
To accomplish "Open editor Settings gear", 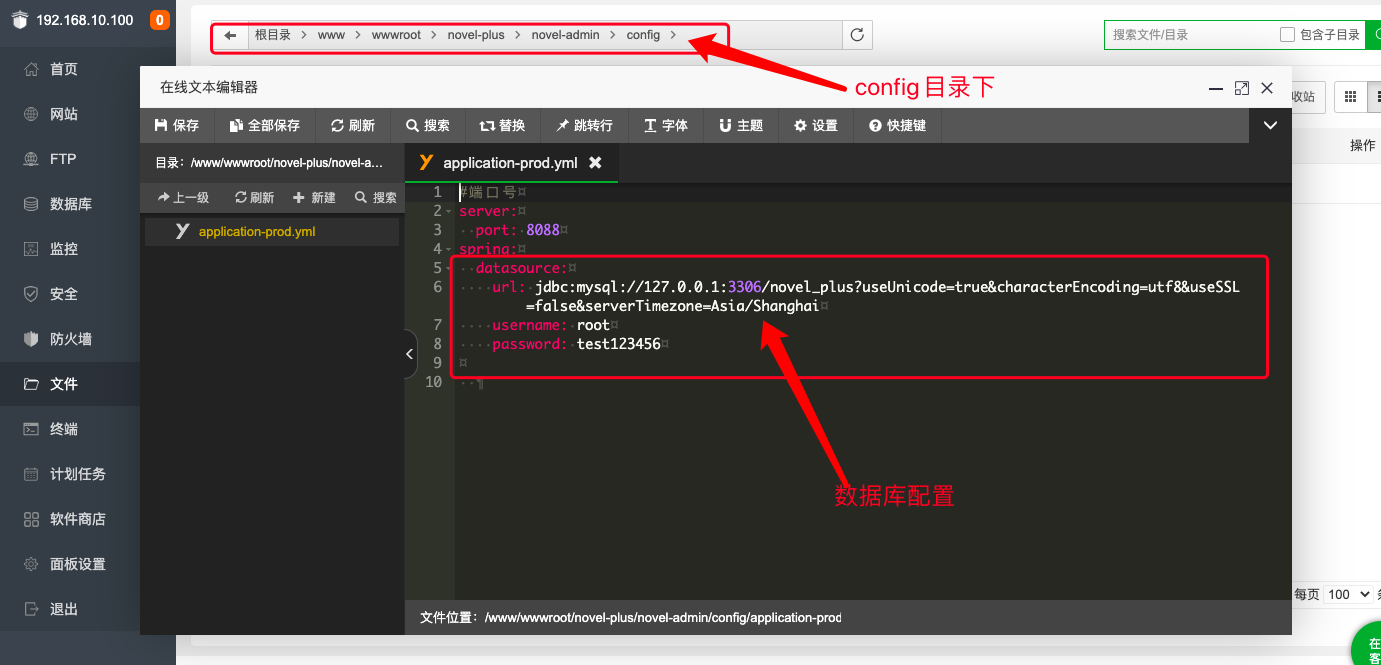I will 816,125.
